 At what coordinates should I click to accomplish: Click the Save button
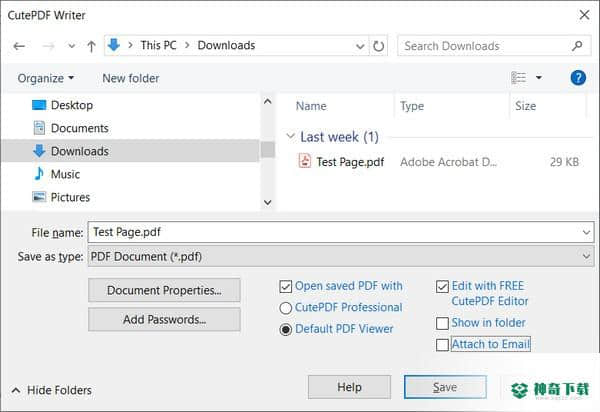[445, 387]
